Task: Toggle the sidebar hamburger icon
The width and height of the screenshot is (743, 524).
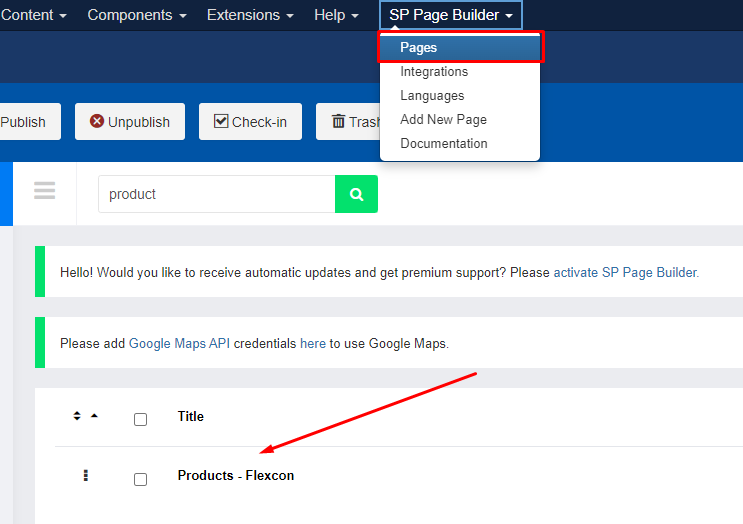Action: tap(45, 190)
